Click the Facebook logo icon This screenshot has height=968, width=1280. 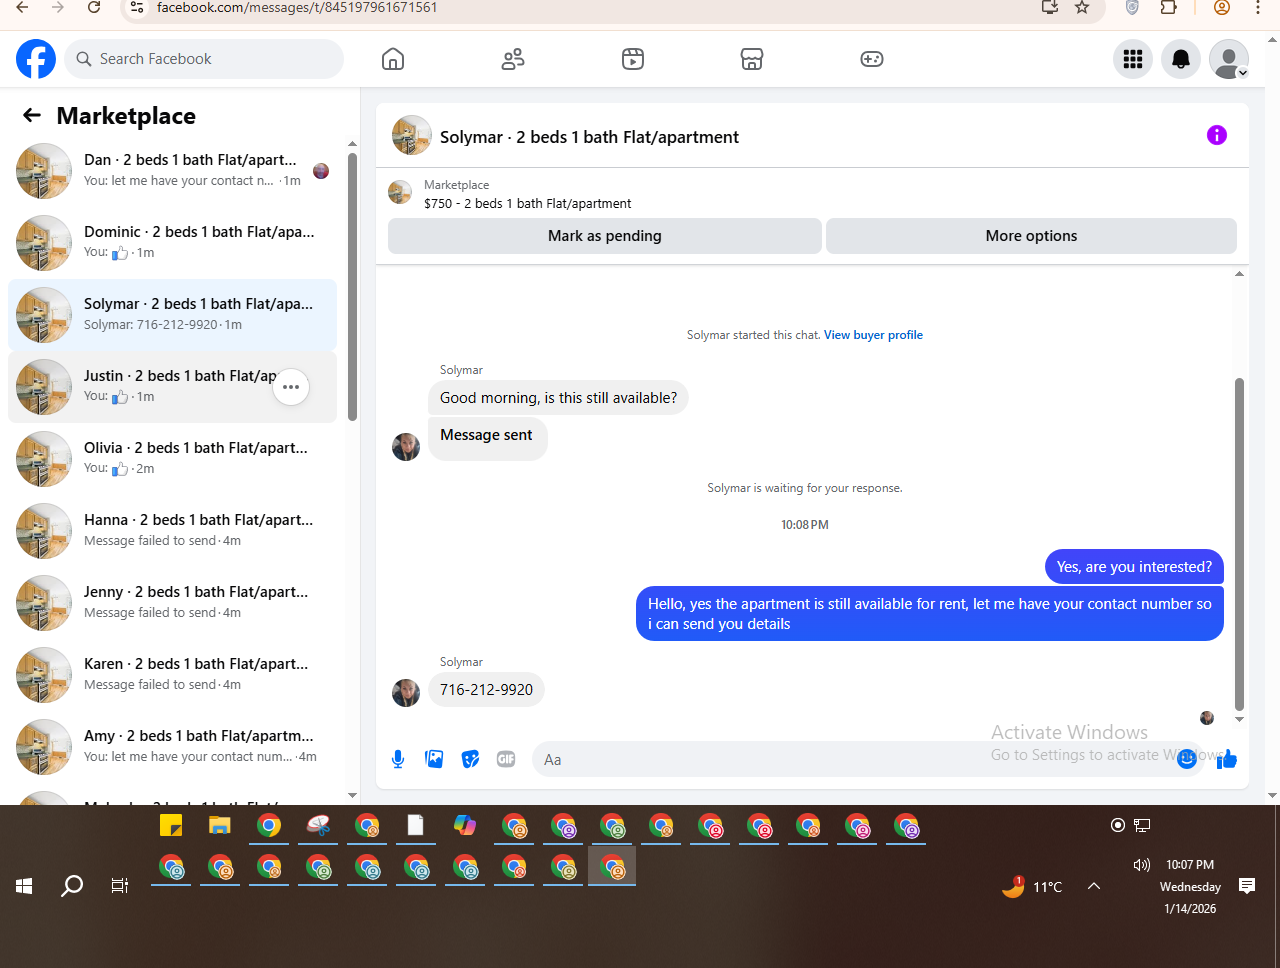(x=36, y=59)
